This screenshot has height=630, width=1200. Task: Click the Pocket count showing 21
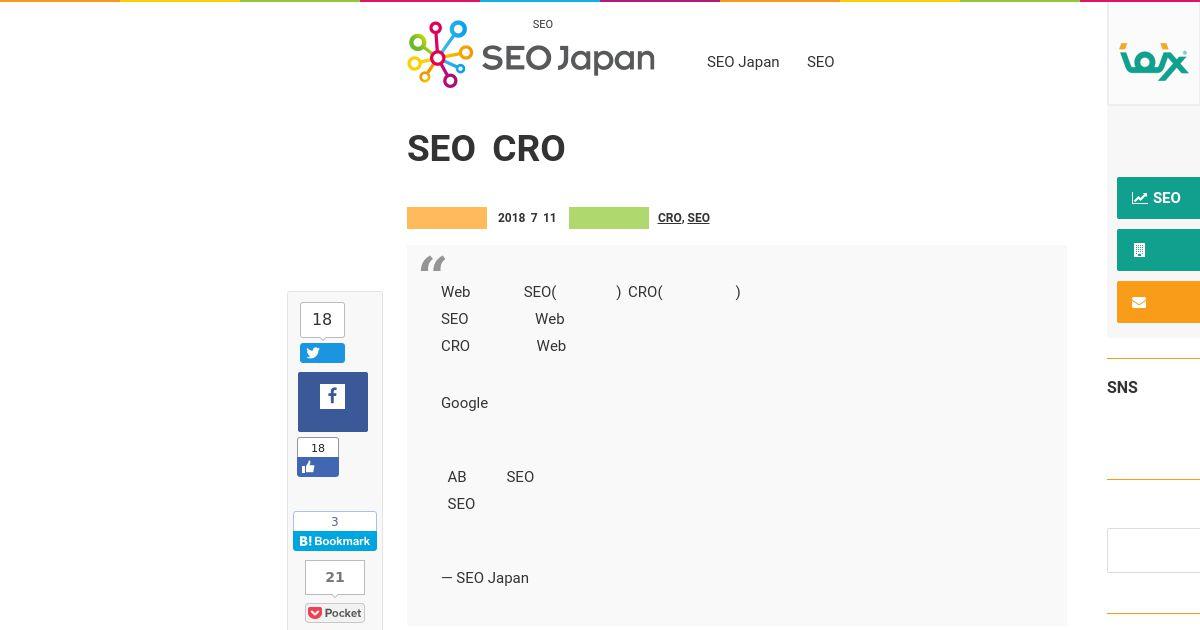pos(335,577)
